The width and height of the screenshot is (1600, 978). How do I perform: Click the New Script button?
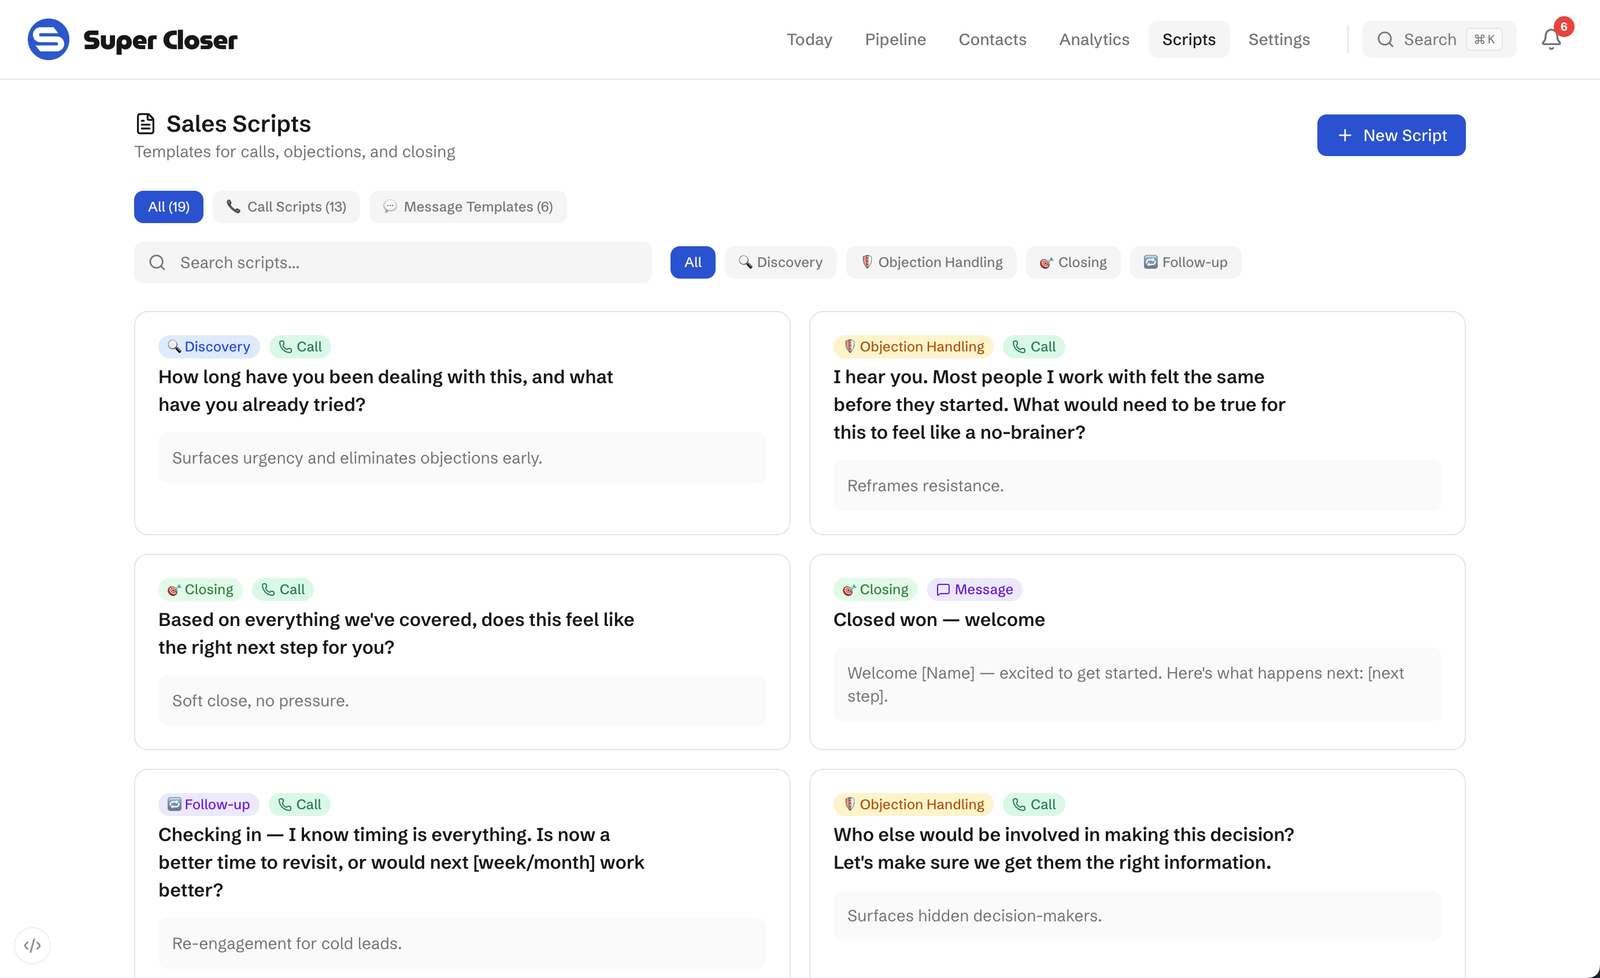click(x=1391, y=135)
